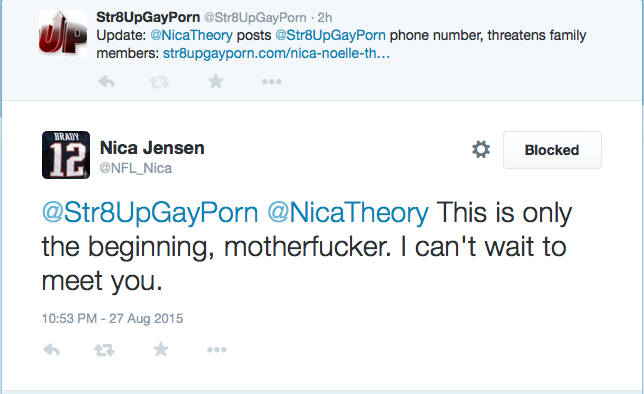This screenshot has width=644, height=394.
Task: Favorite the Str8UpGayPorn update tweet with star
Action: coord(216,81)
